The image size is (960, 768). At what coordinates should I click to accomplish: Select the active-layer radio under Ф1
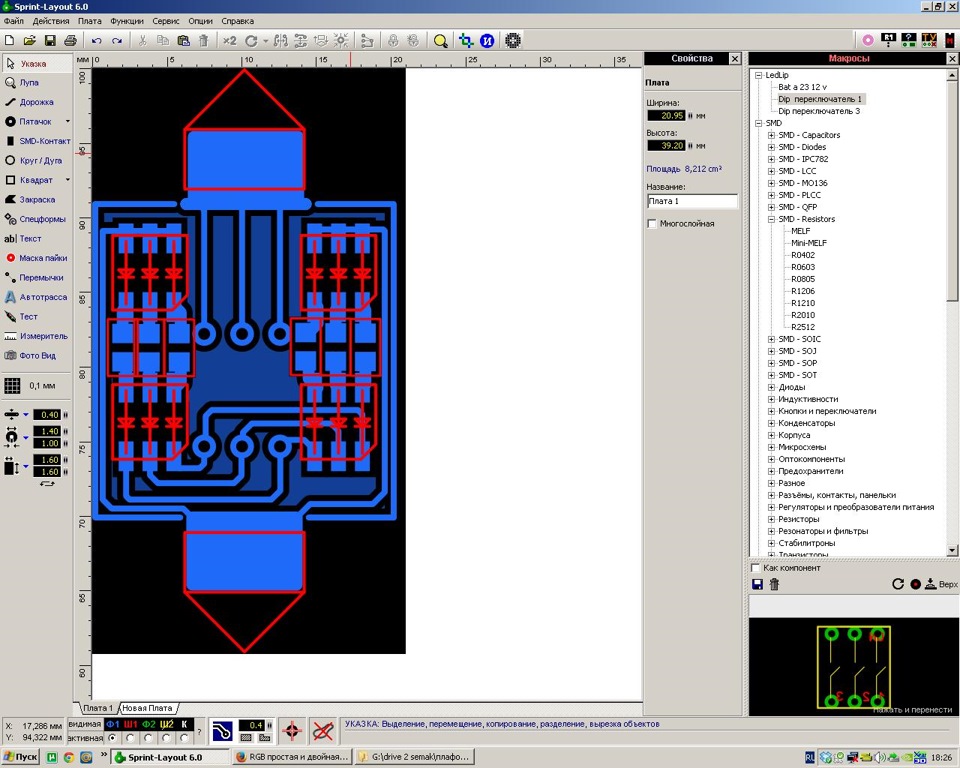click(x=112, y=738)
